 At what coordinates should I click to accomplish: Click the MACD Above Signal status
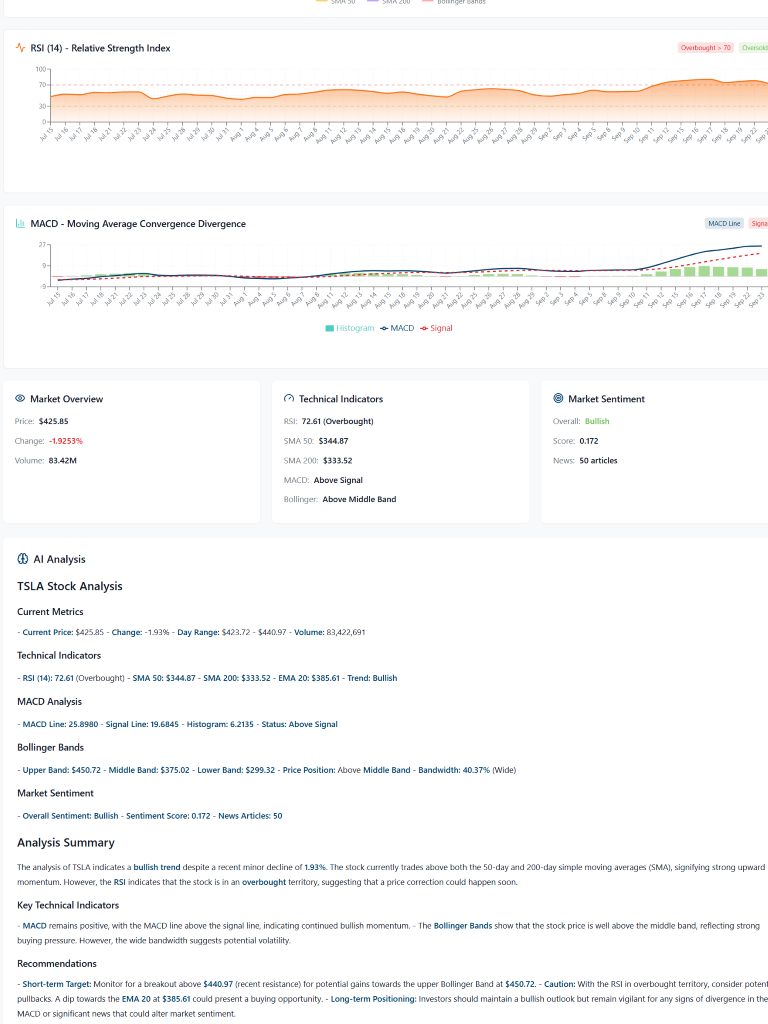click(x=338, y=480)
